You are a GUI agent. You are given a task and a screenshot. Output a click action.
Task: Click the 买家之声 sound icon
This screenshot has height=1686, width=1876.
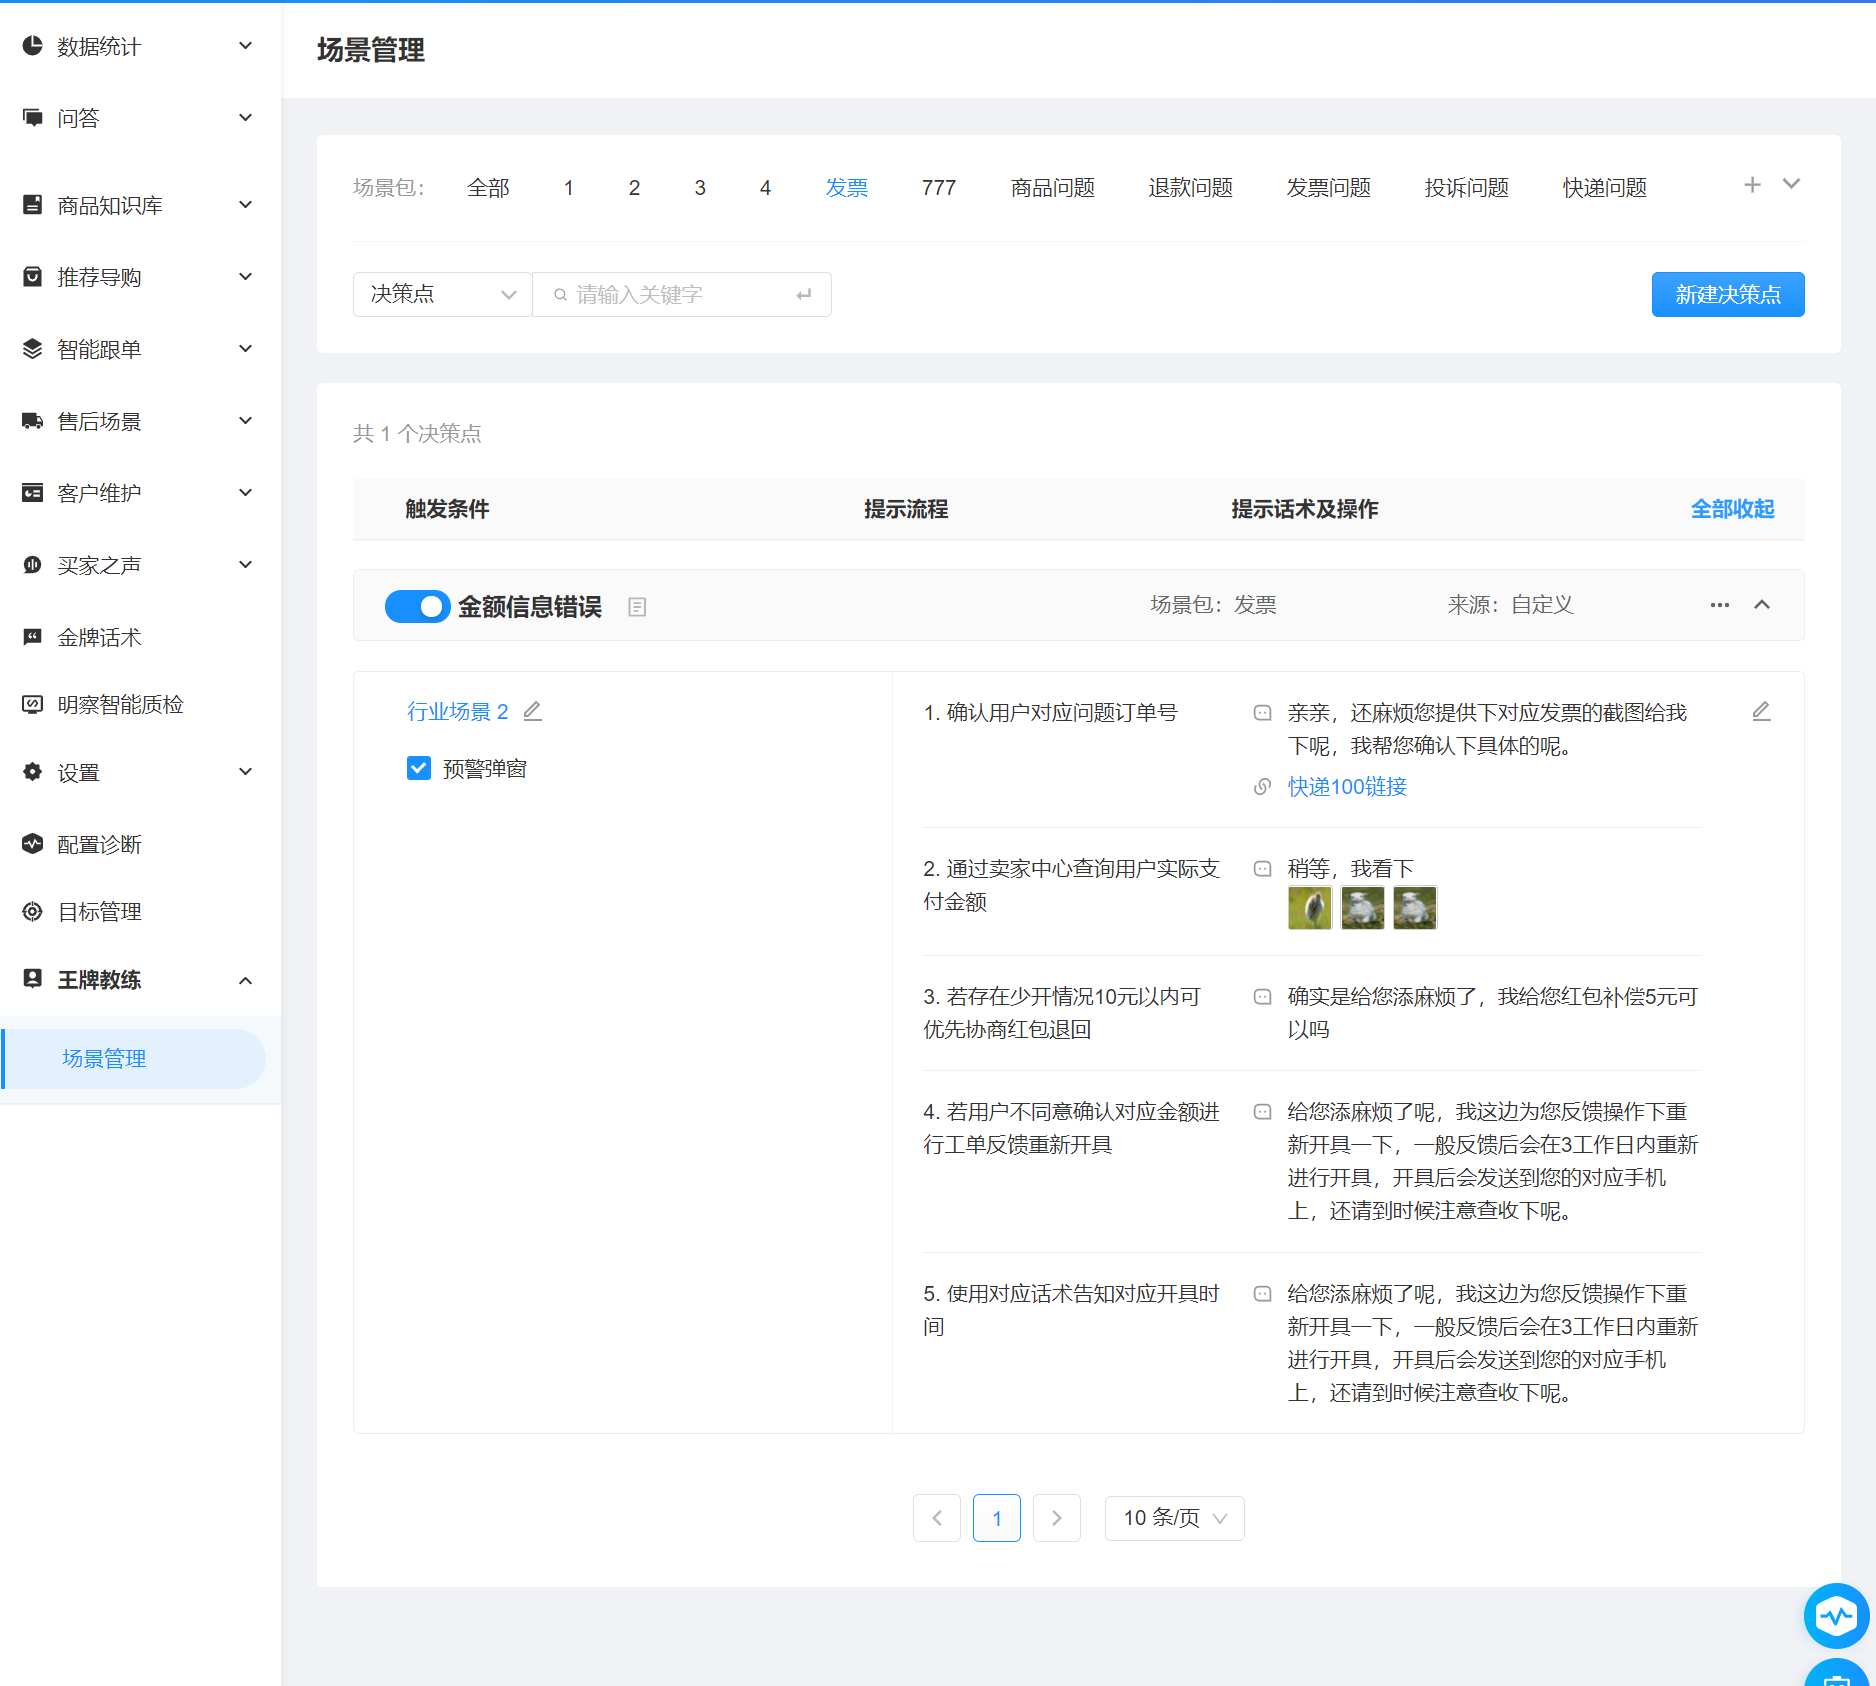point(33,565)
